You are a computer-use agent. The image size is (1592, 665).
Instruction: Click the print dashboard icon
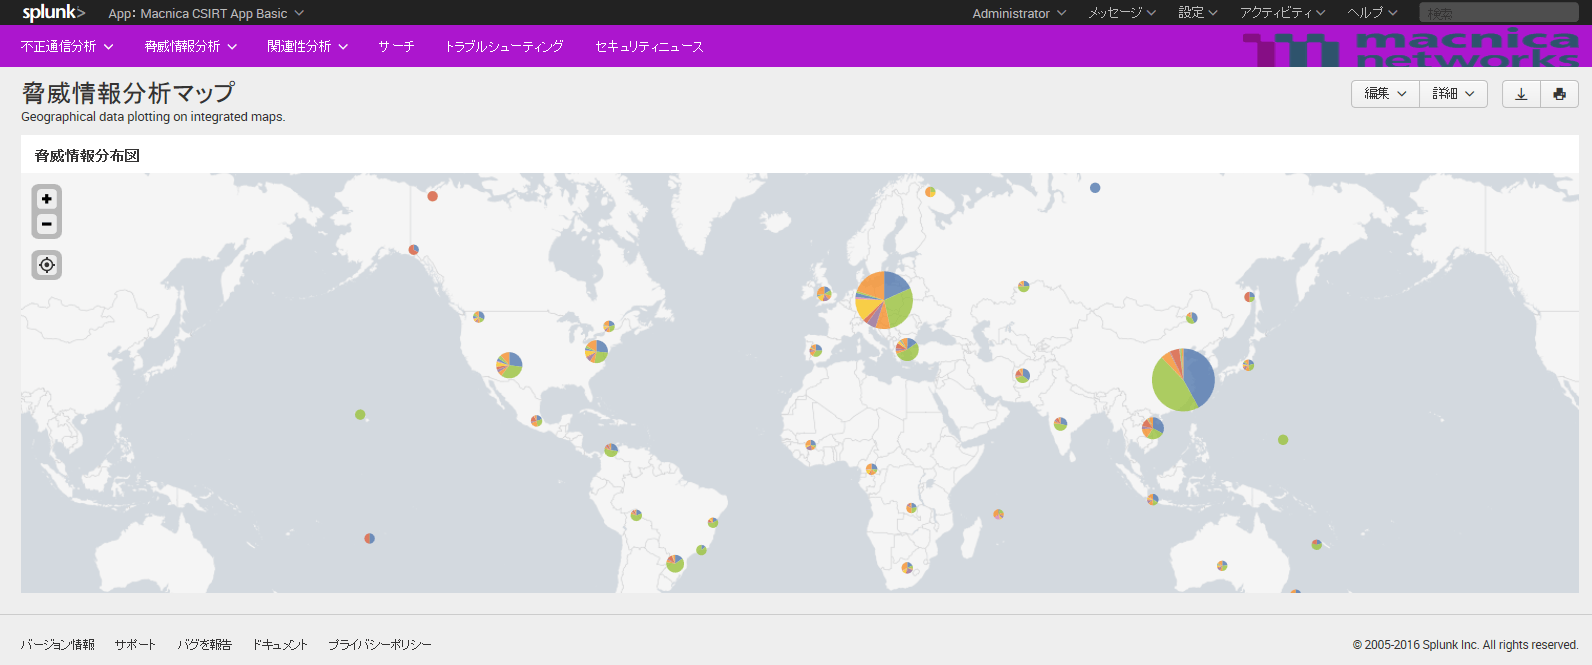(x=1559, y=94)
